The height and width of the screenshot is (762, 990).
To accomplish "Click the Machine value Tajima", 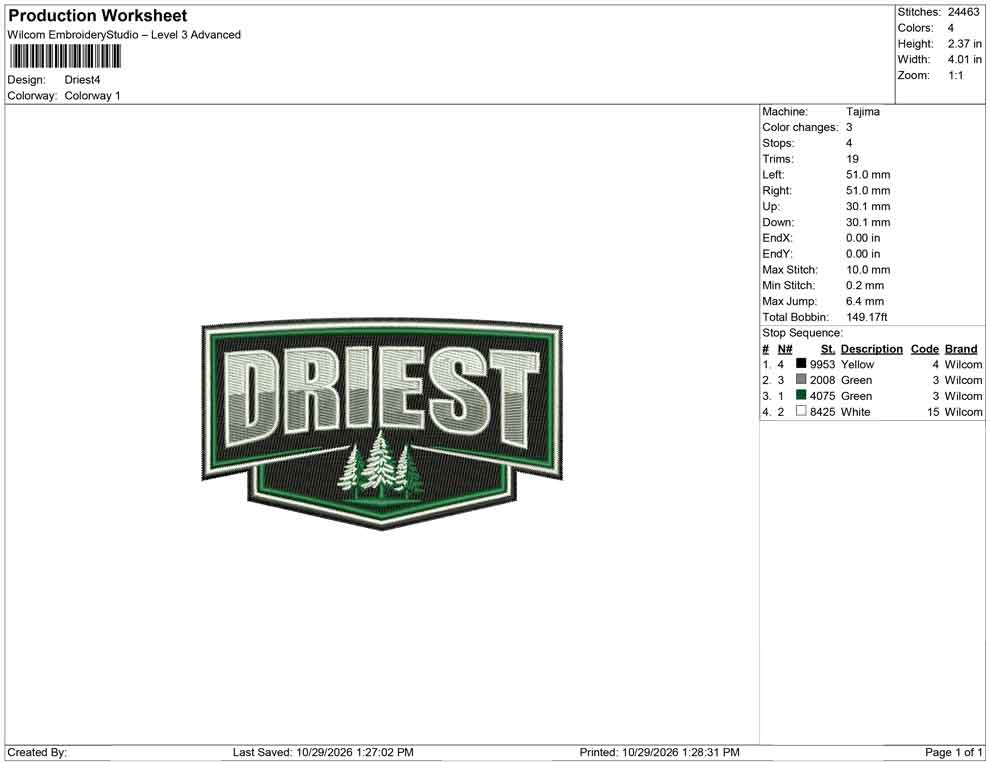I will click(x=862, y=112).
